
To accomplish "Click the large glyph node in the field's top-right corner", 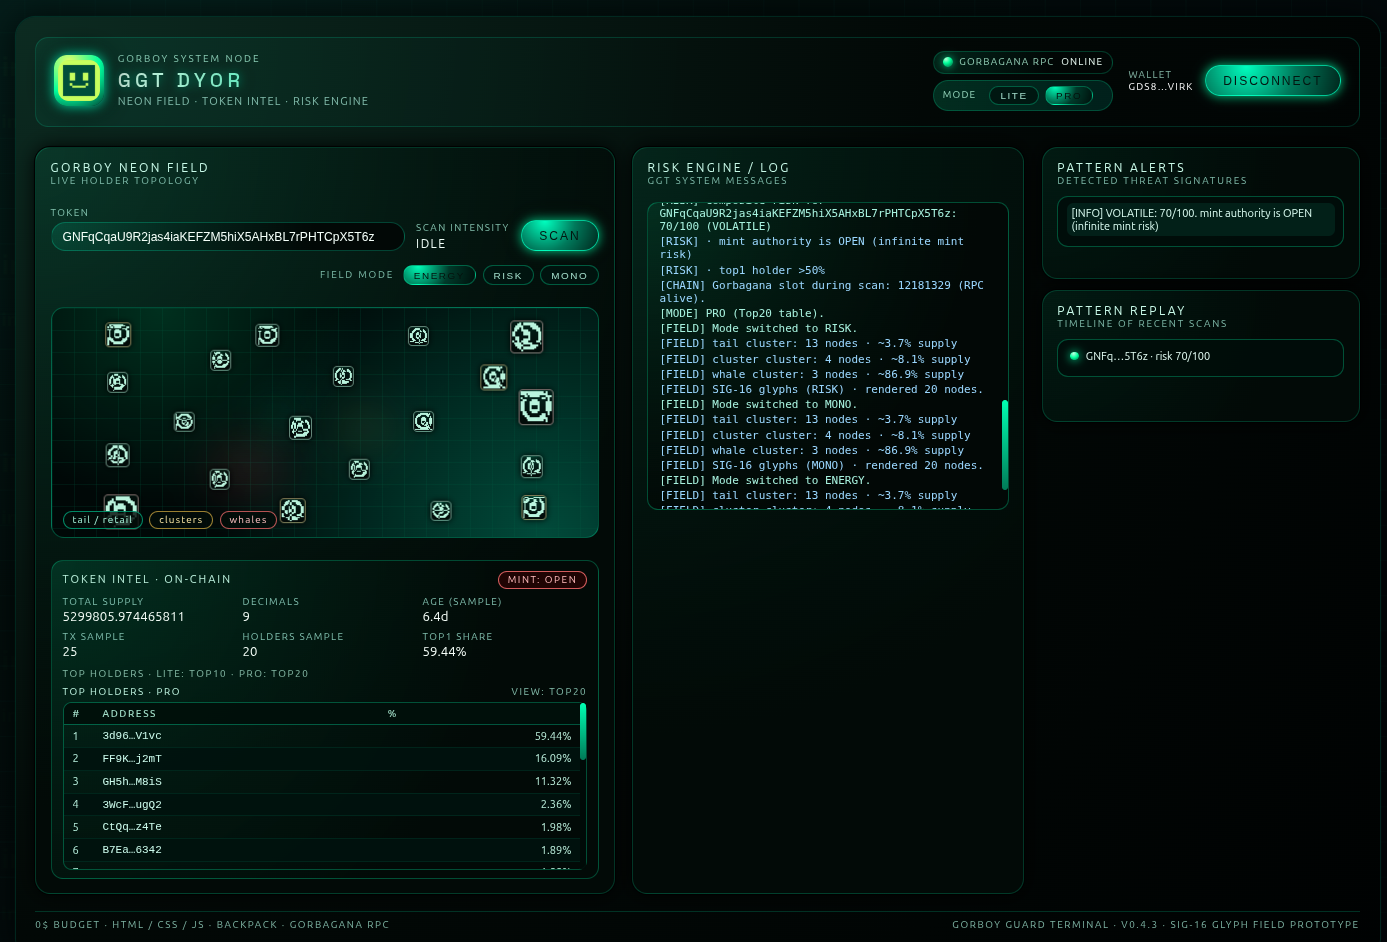I will (526, 336).
